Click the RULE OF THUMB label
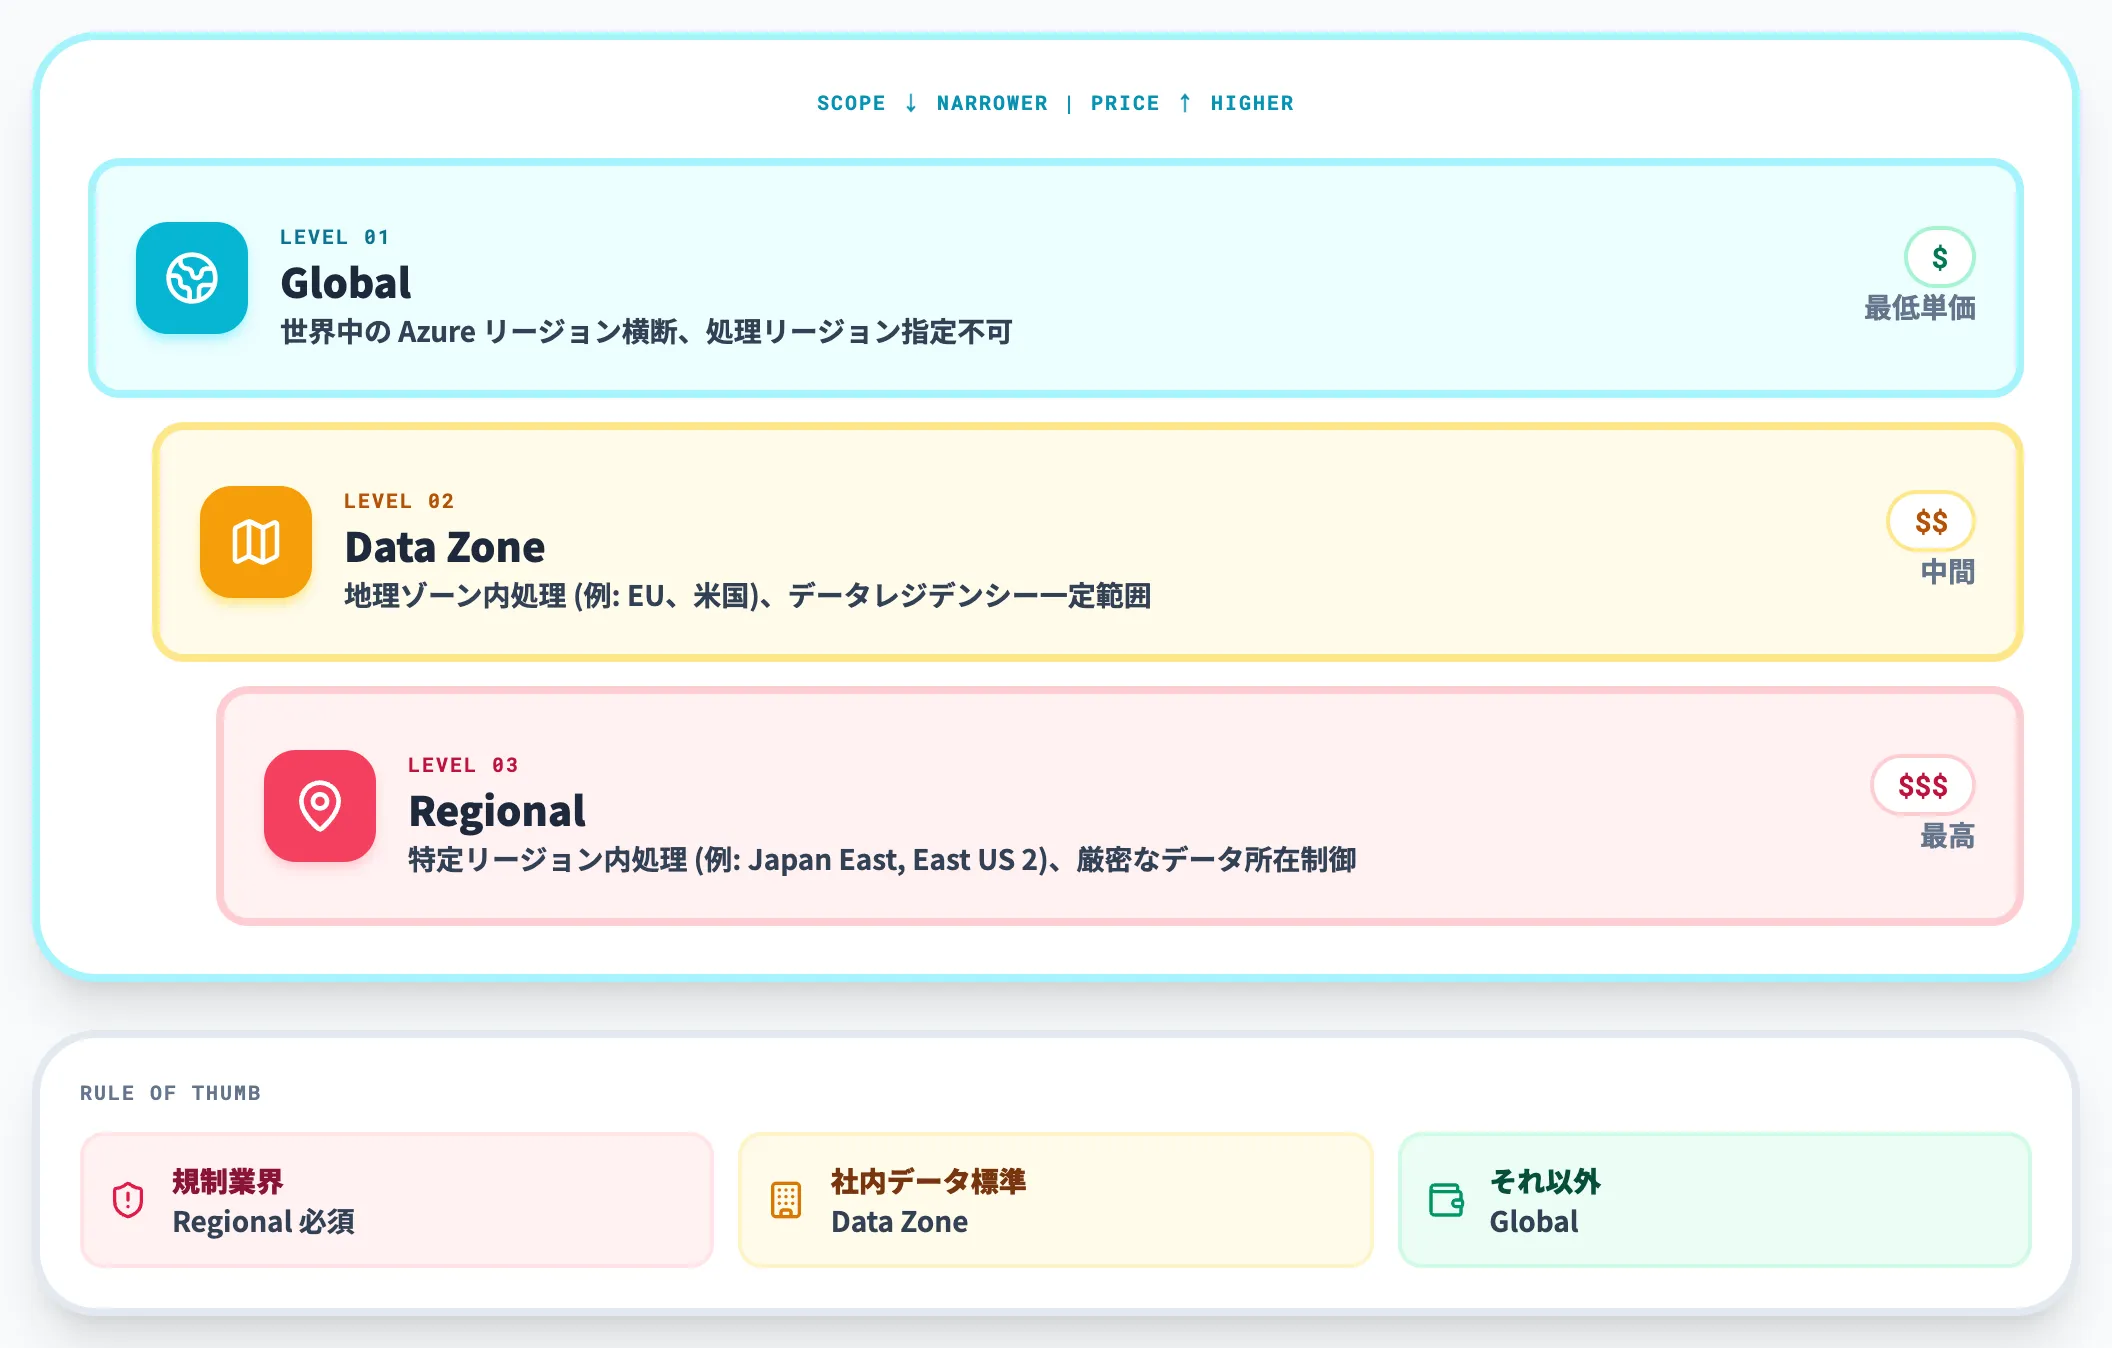Viewport: 2112px width, 1348px height. [x=170, y=1093]
